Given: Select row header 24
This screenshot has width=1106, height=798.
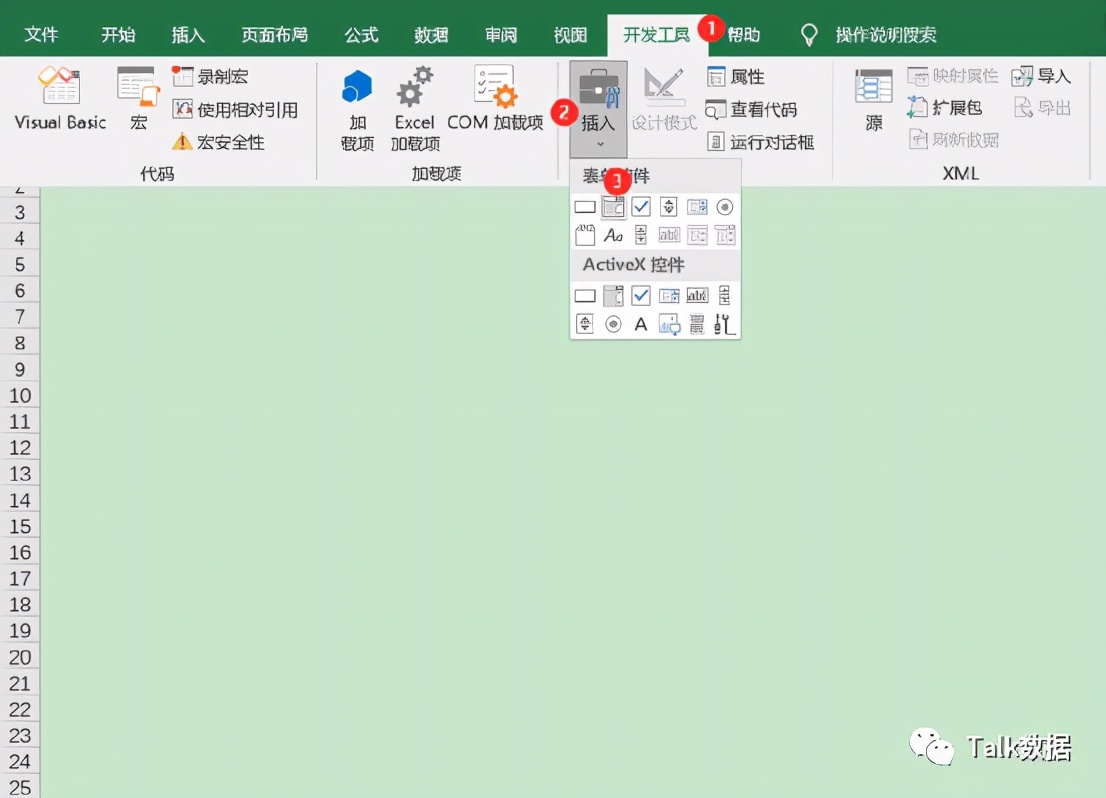Looking at the screenshot, I should [x=20, y=761].
